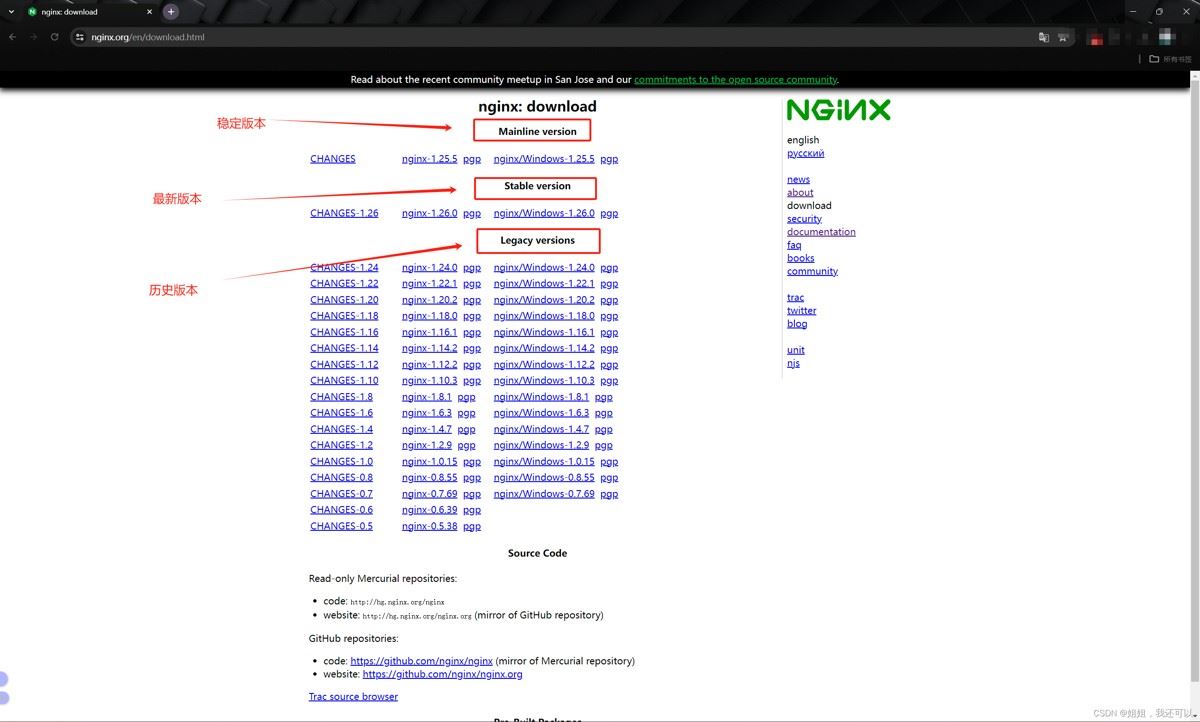Download nginx/Windows-1.26.0

tap(544, 213)
